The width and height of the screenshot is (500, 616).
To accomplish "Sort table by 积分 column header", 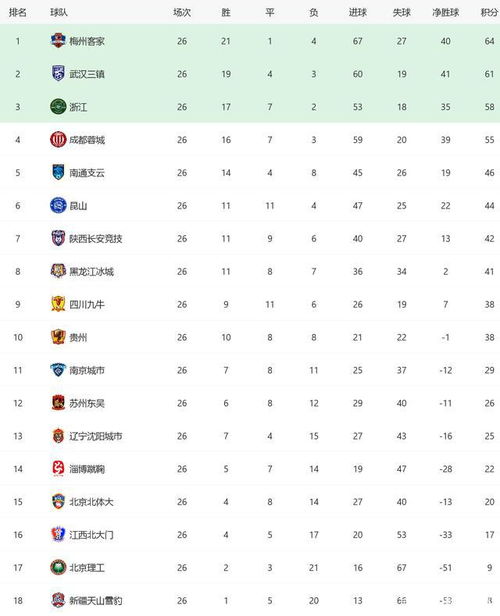I will (489, 13).
